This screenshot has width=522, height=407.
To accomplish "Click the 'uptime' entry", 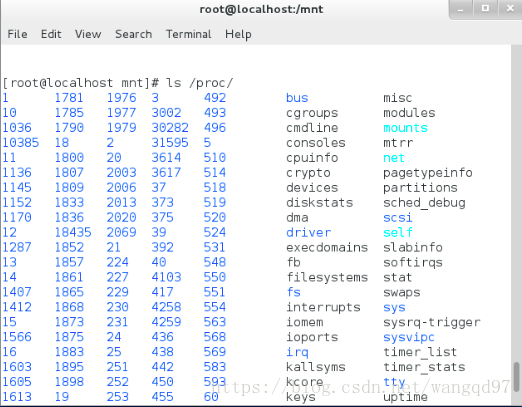I will click(x=405, y=397).
